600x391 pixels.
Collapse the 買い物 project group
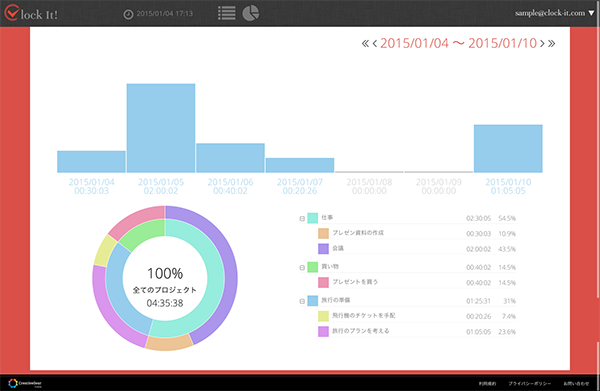point(302,267)
